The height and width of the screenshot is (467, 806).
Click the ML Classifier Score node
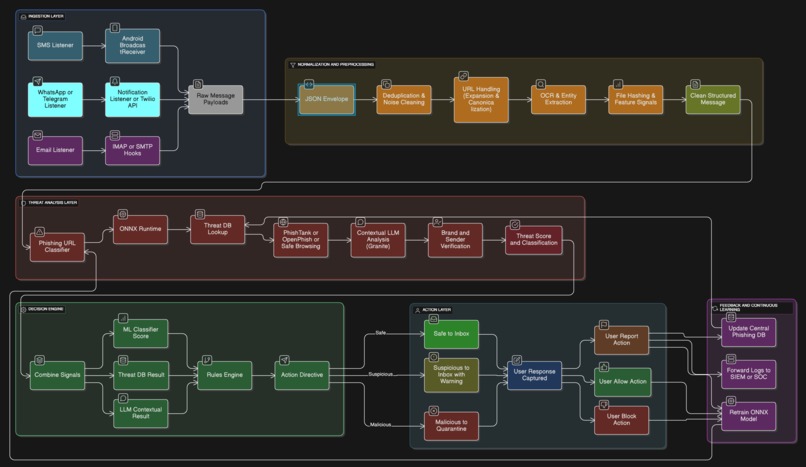pos(140,333)
